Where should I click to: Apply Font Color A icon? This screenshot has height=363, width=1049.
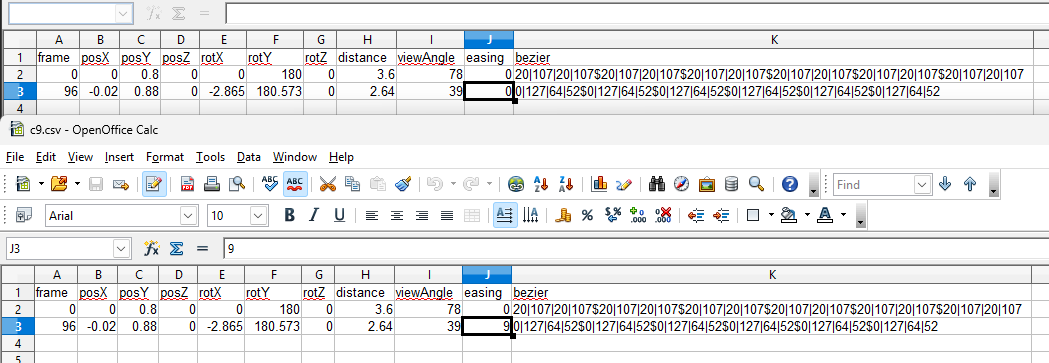(x=826, y=215)
